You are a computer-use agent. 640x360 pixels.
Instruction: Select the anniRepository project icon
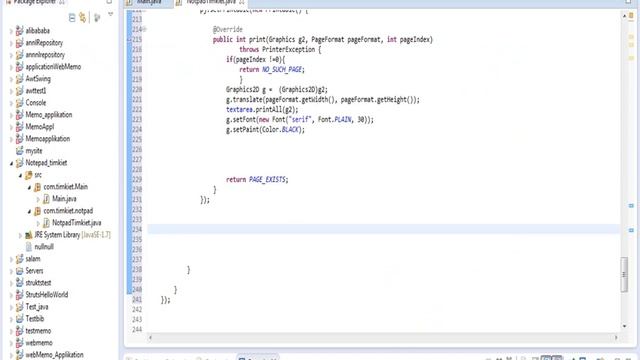point(19,43)
